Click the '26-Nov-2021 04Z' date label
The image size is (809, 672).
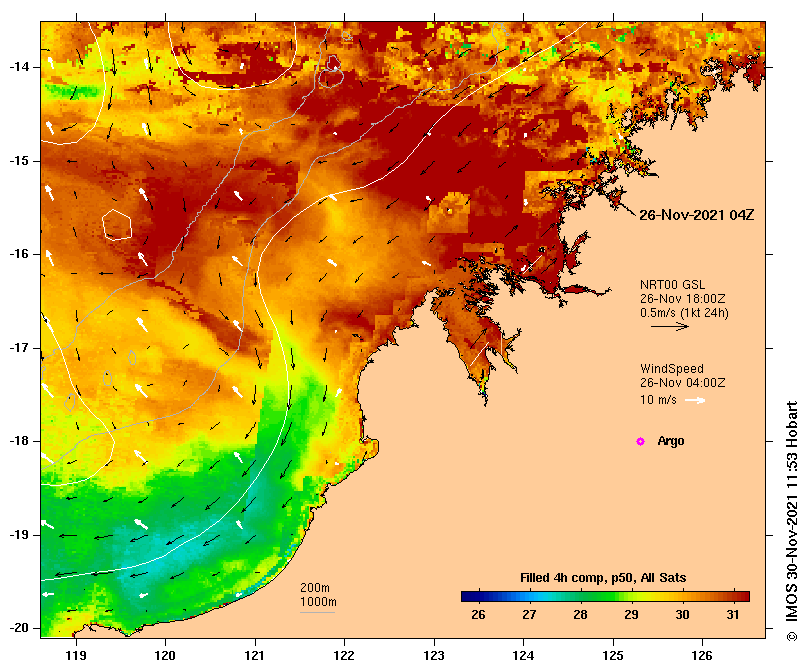697,215
